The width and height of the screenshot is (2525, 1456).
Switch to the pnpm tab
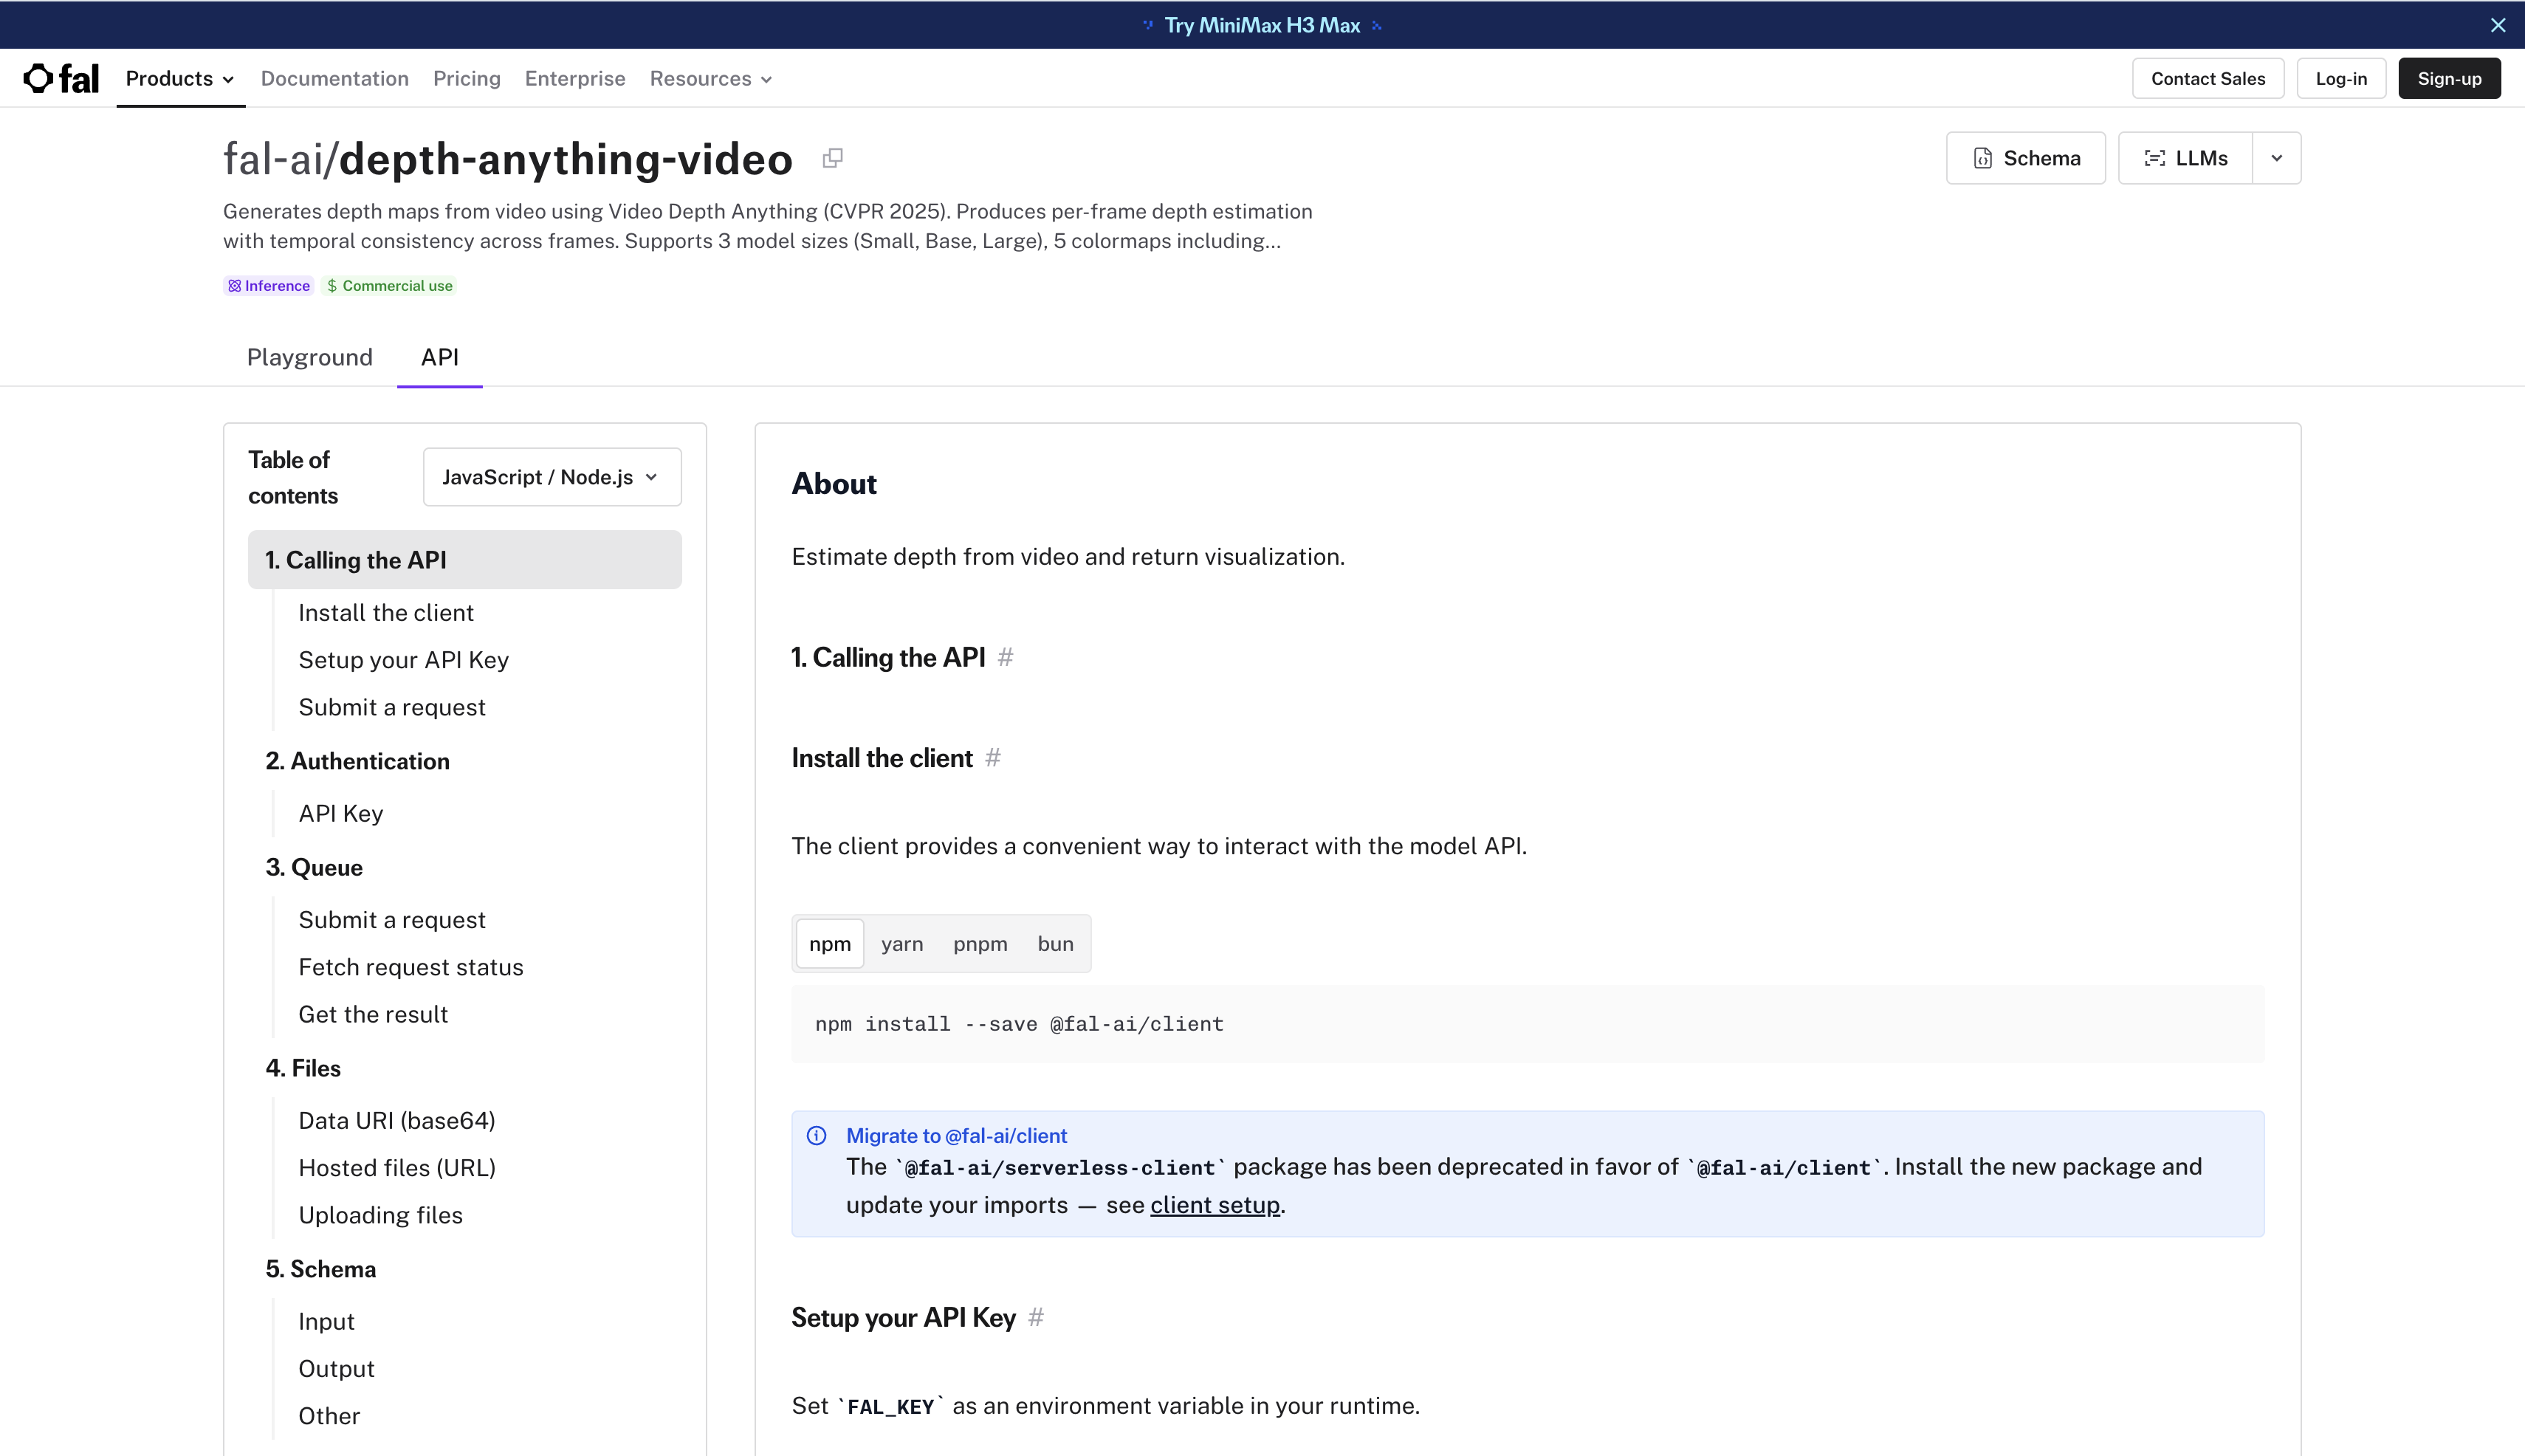[980, 944]
